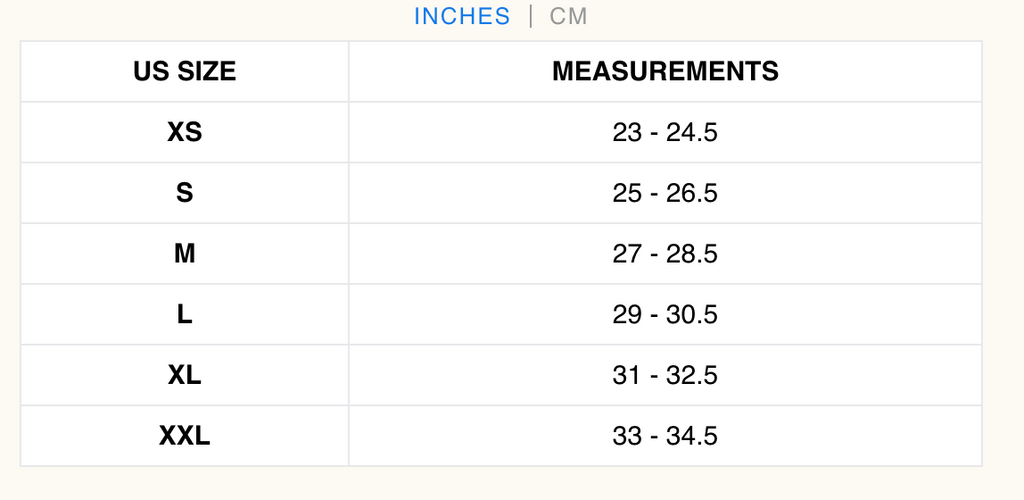This screenshot has width=1024, height=500.
Task: Click the 31 - 32.5 measurement
Action: click(665, 375)
